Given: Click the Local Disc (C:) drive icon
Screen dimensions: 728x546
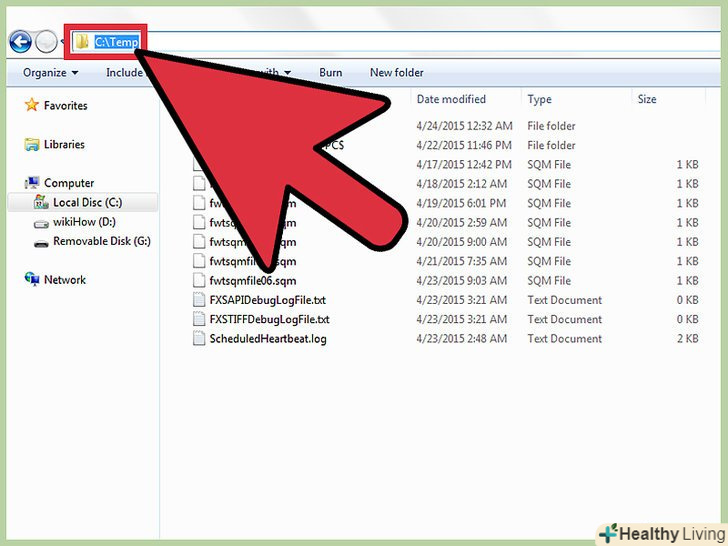Looking at the screenshot, I should (41, 202).
